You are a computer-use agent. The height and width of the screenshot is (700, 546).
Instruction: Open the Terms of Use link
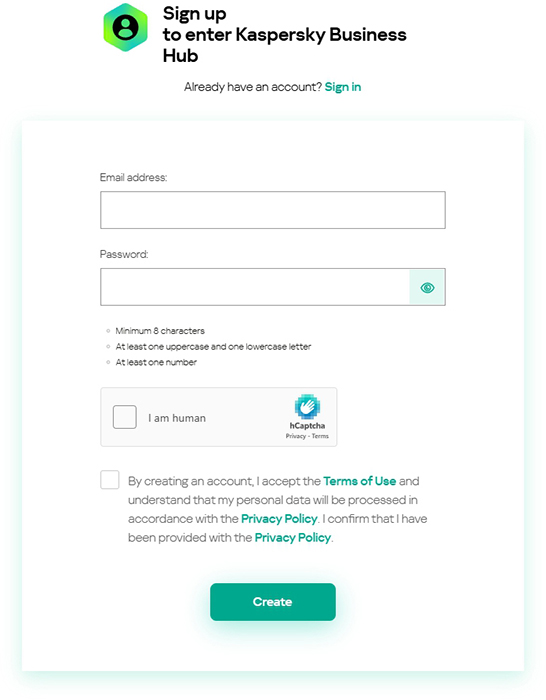click(x=360, y=481)
